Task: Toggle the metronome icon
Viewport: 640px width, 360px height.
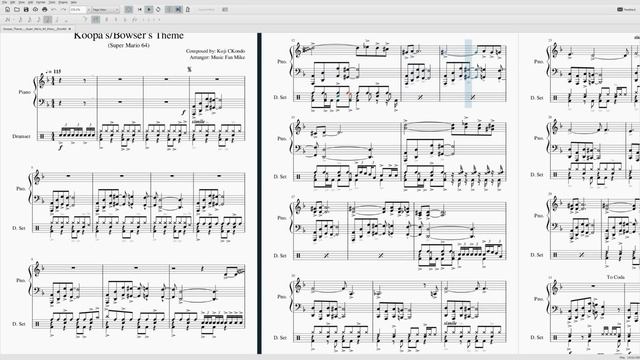Action: pyautogui.click(x=188, y=9)
